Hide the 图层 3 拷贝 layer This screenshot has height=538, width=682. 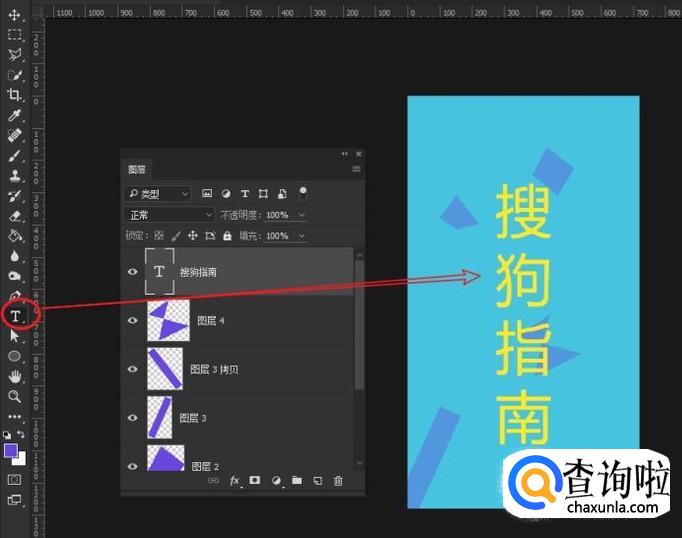click(x=133, y=369)
